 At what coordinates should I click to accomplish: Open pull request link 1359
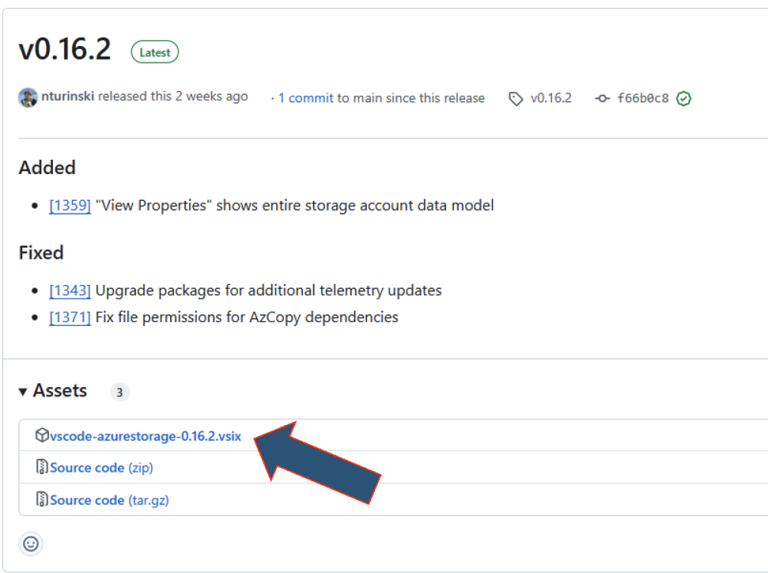pos(70,205)
